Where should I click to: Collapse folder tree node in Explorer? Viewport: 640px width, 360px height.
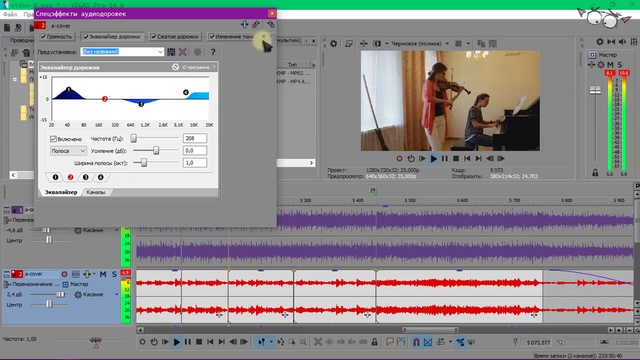pos(15,79)
